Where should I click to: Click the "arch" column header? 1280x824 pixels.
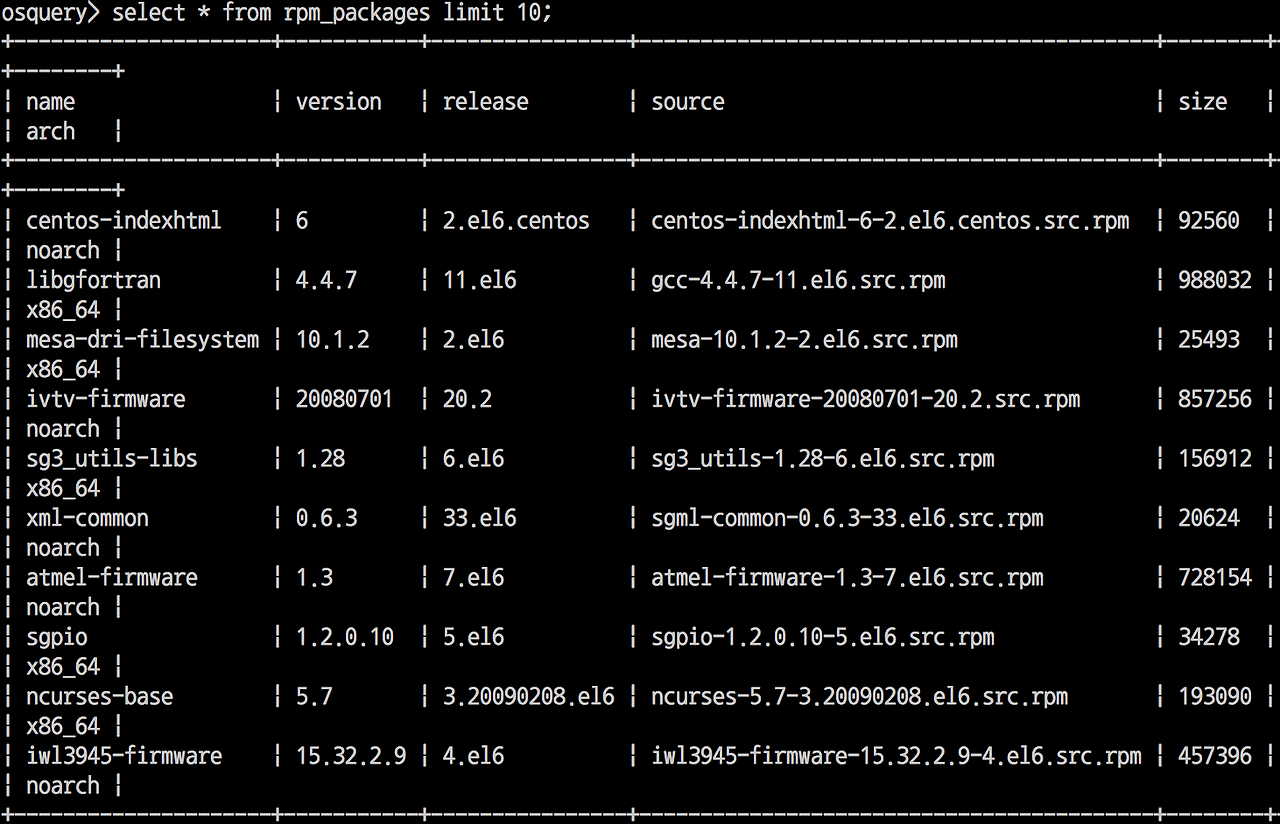[50, 132]
